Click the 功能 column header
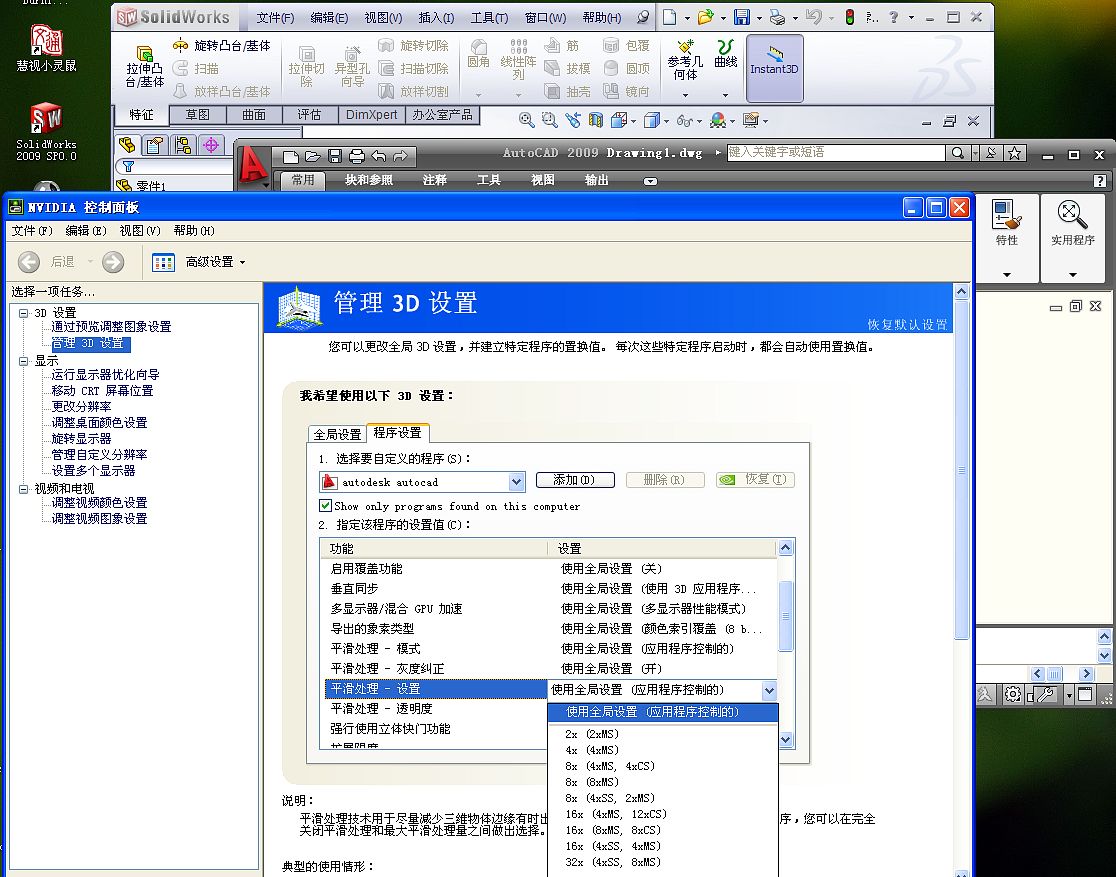This screenshot has width=1116, height=877. click(x=434, y=548)
